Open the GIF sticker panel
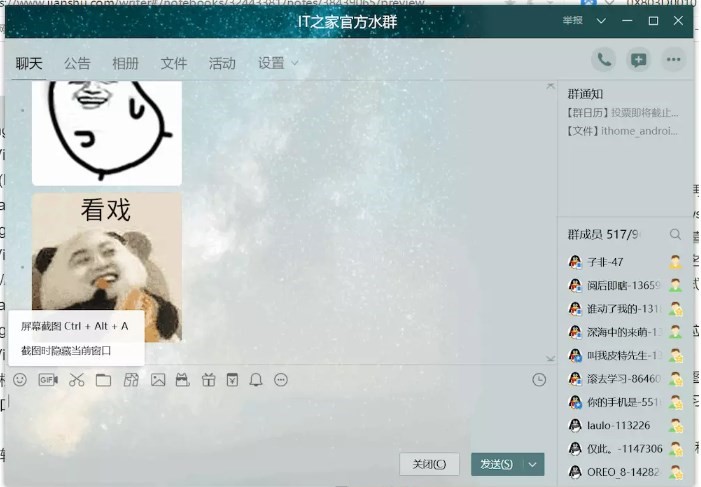 pos(48,380)
